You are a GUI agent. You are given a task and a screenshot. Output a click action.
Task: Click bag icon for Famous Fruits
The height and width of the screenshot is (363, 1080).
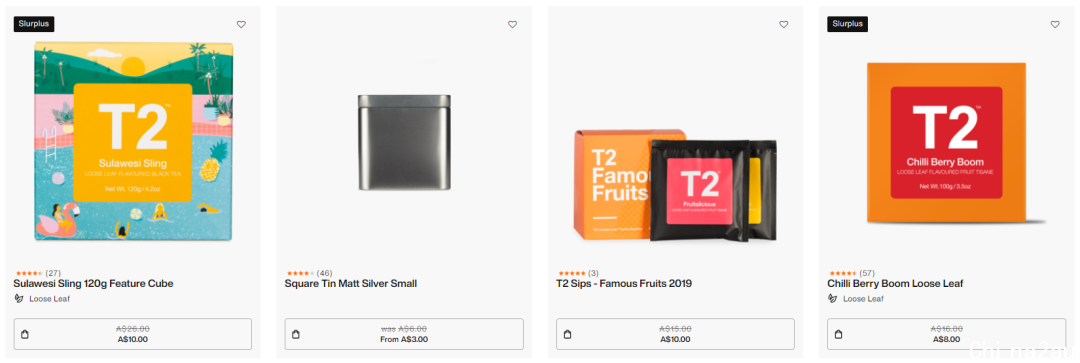[568, 334]
